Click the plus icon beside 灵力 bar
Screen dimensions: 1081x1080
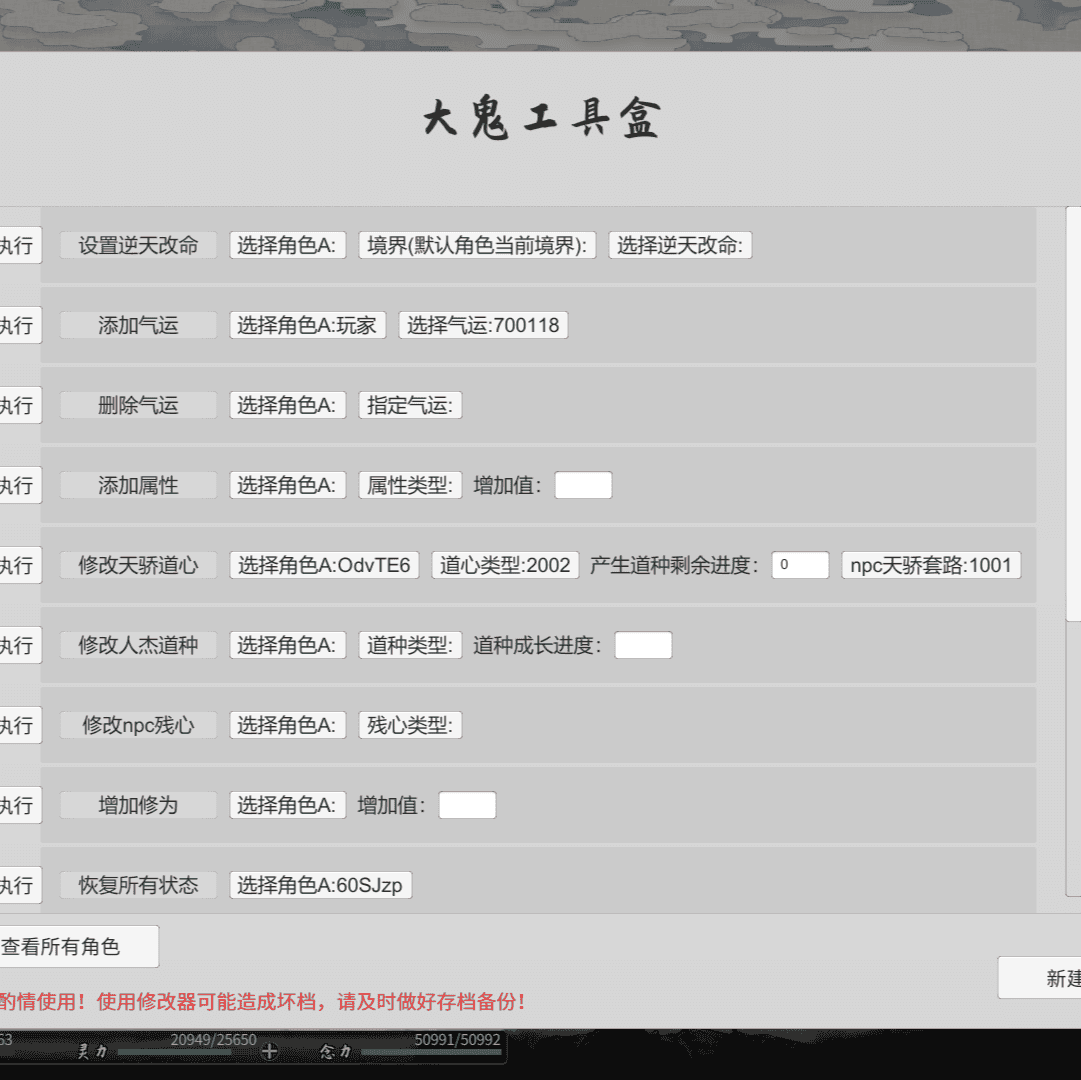(269, 1051)
